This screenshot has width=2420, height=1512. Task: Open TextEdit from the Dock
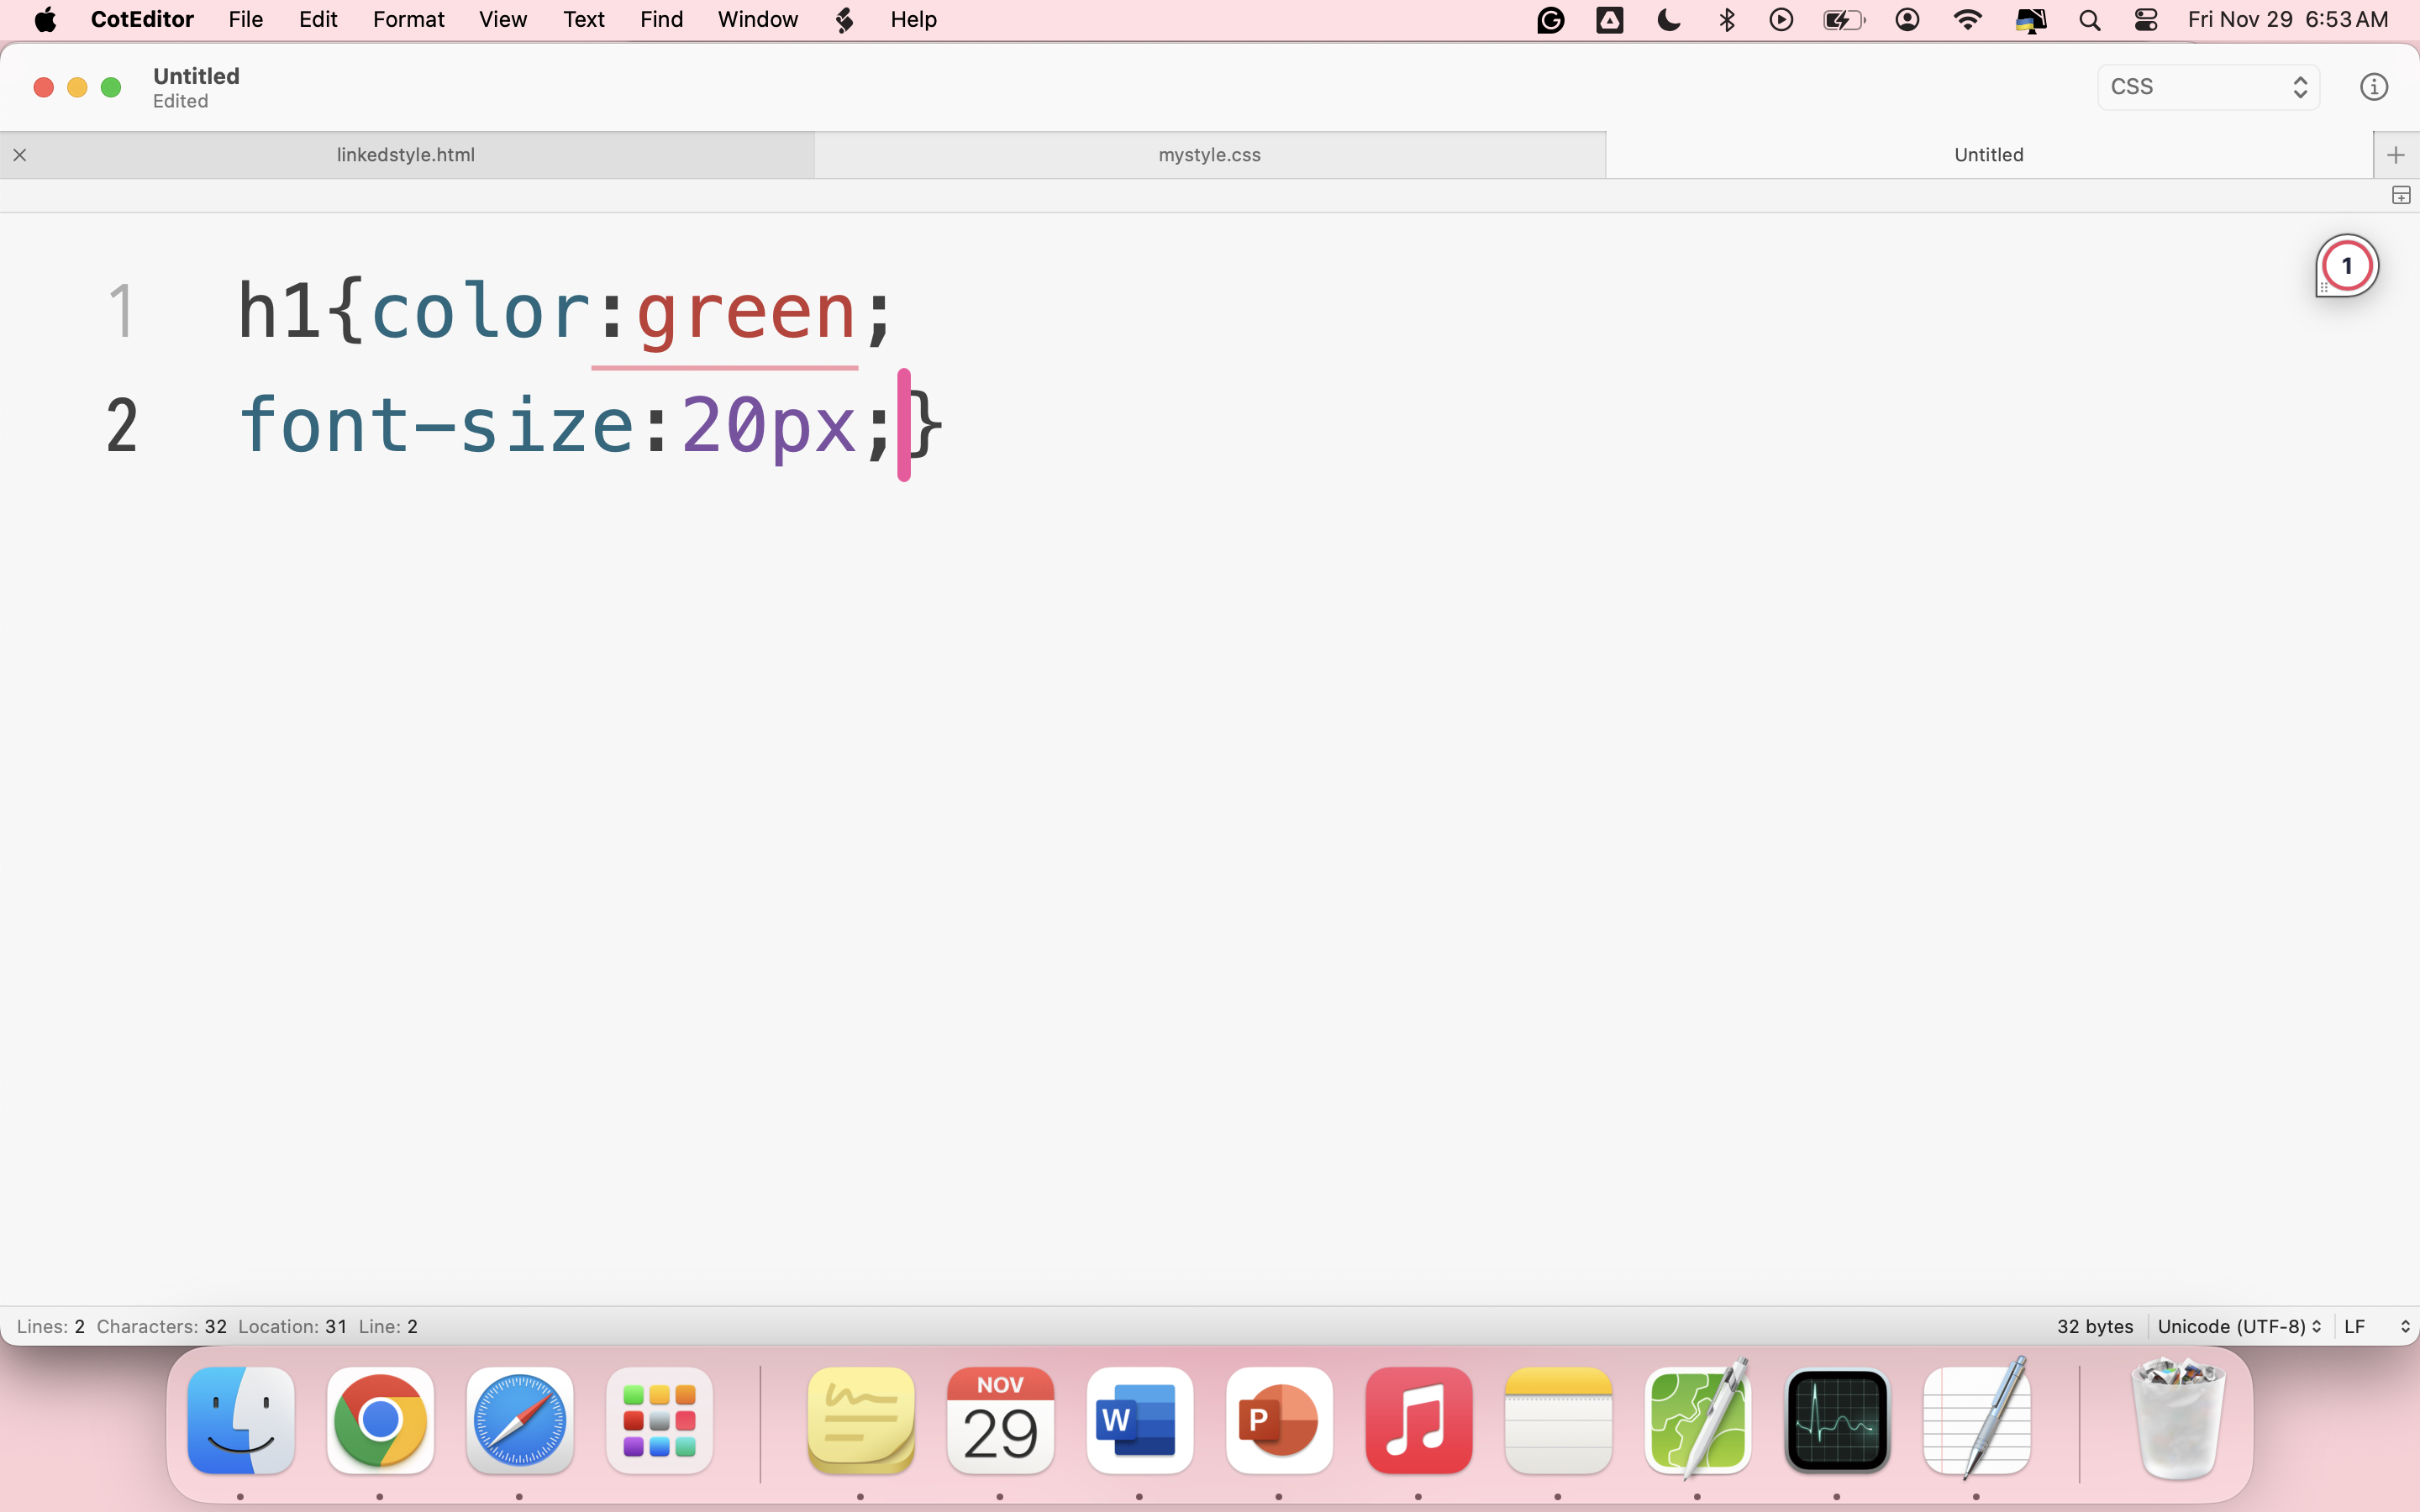tap(1977, 1420)
